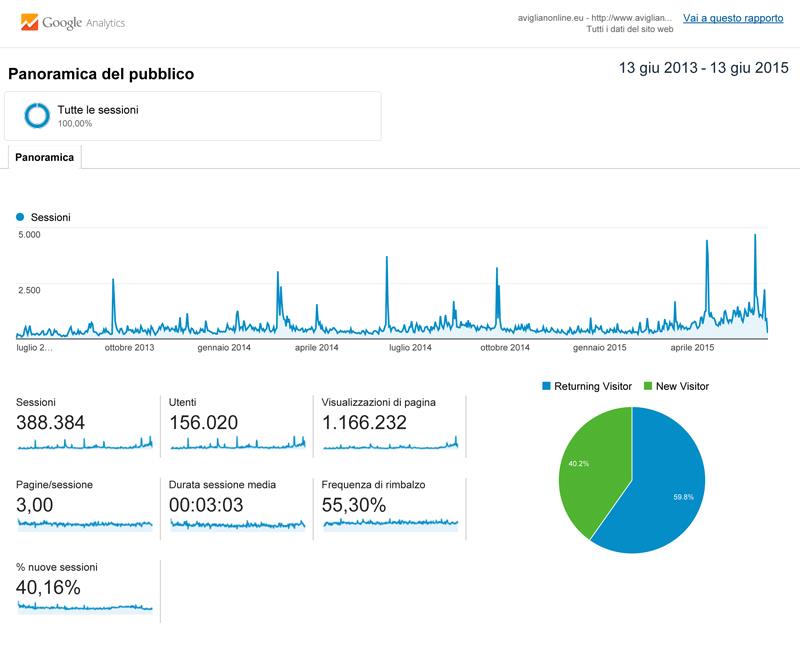Open the Vai a questo rapporto link
This screenshot has width=800, height=661.
[733, 18]
